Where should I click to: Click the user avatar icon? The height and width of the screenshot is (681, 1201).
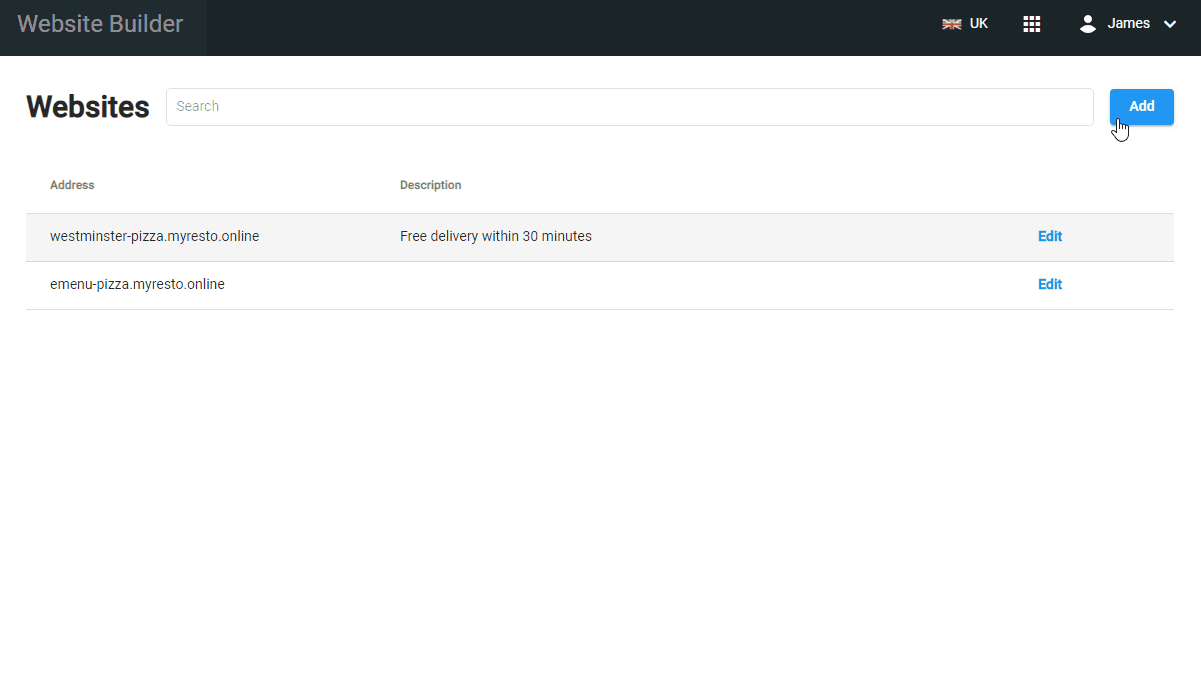pyautogui.click(x=1088, y=24)
